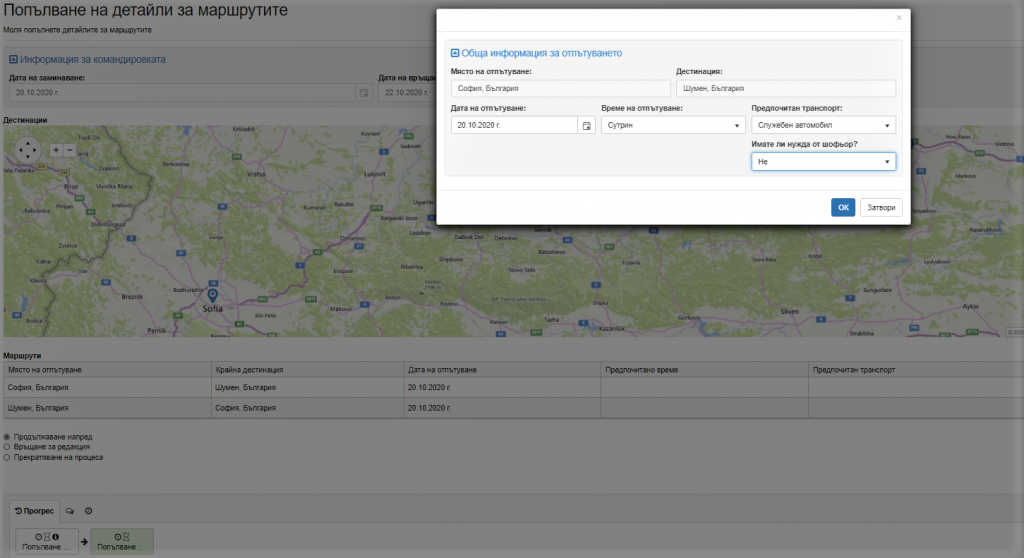Click the 'Маршрути' heading
This screenshot has width=1024, height=558.
point(22,356)
